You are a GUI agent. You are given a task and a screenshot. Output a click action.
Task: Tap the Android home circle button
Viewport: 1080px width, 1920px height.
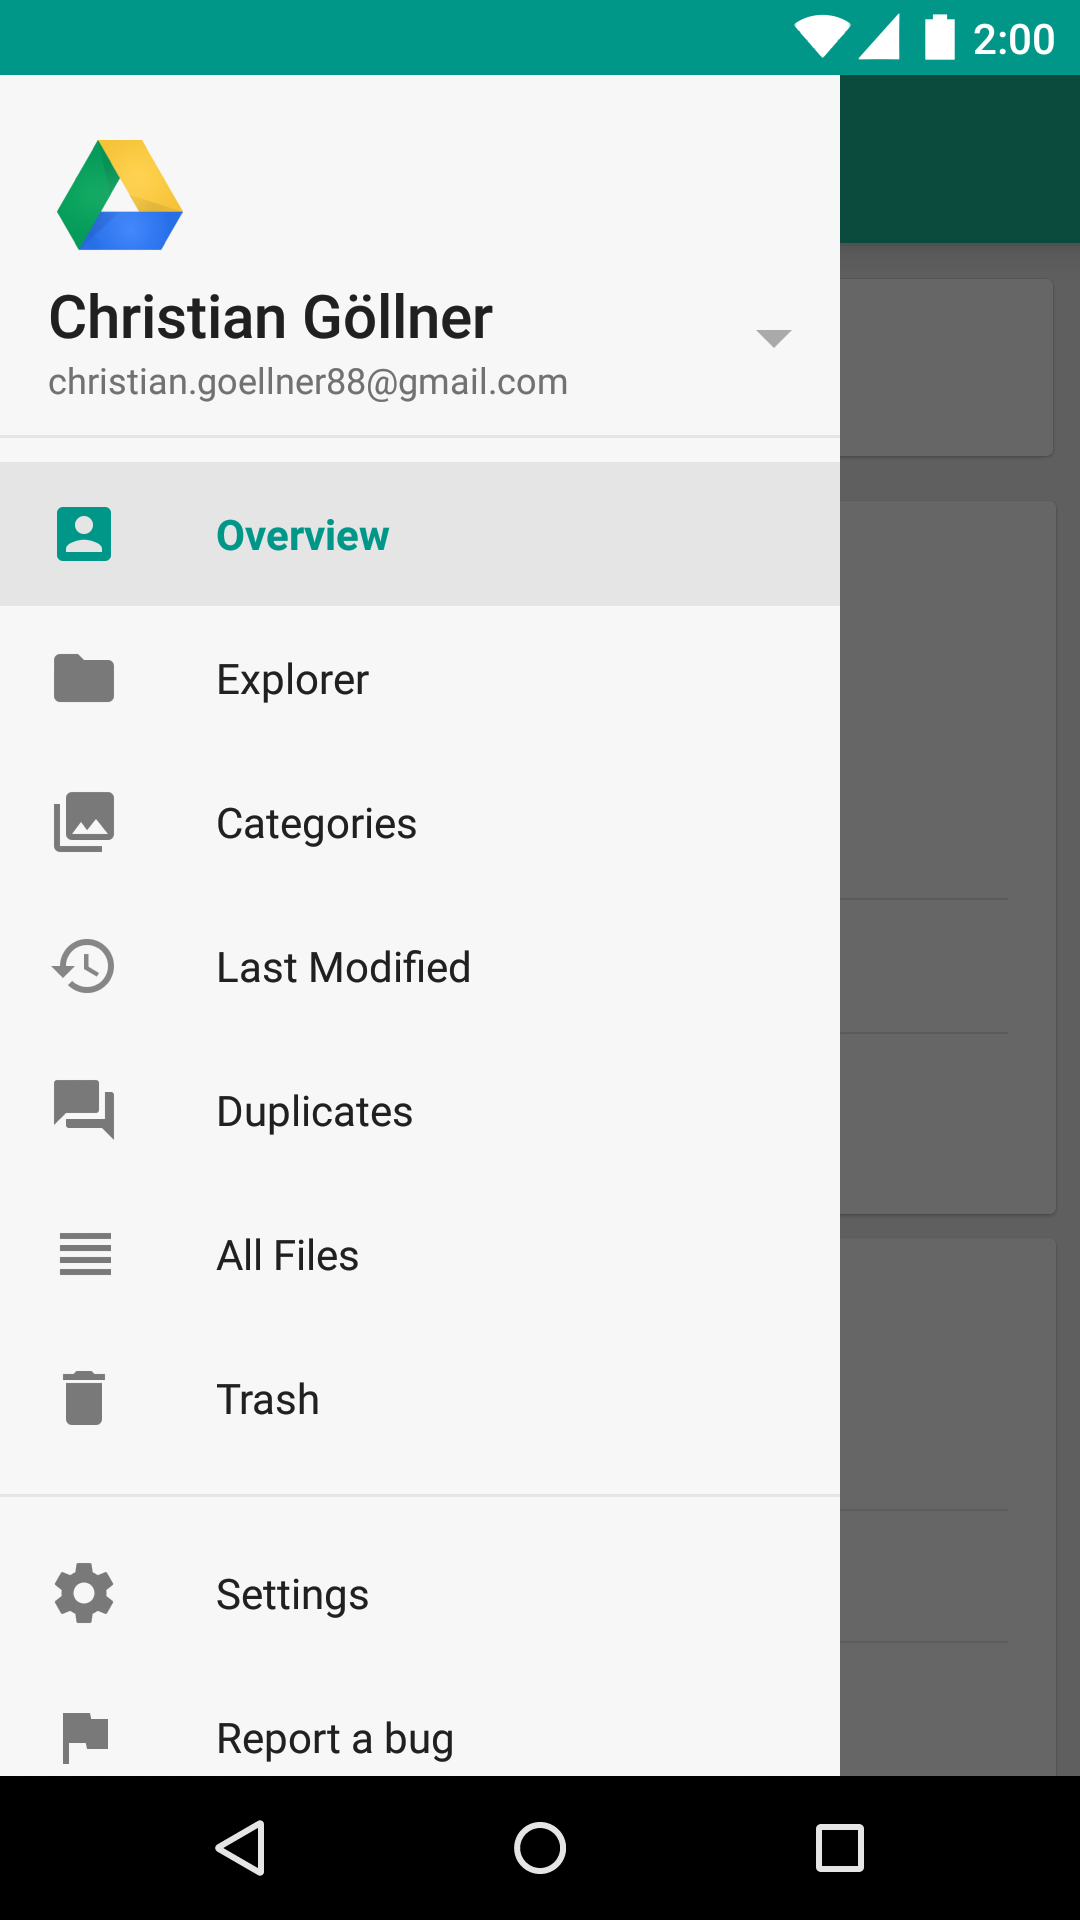(540, 1847)
